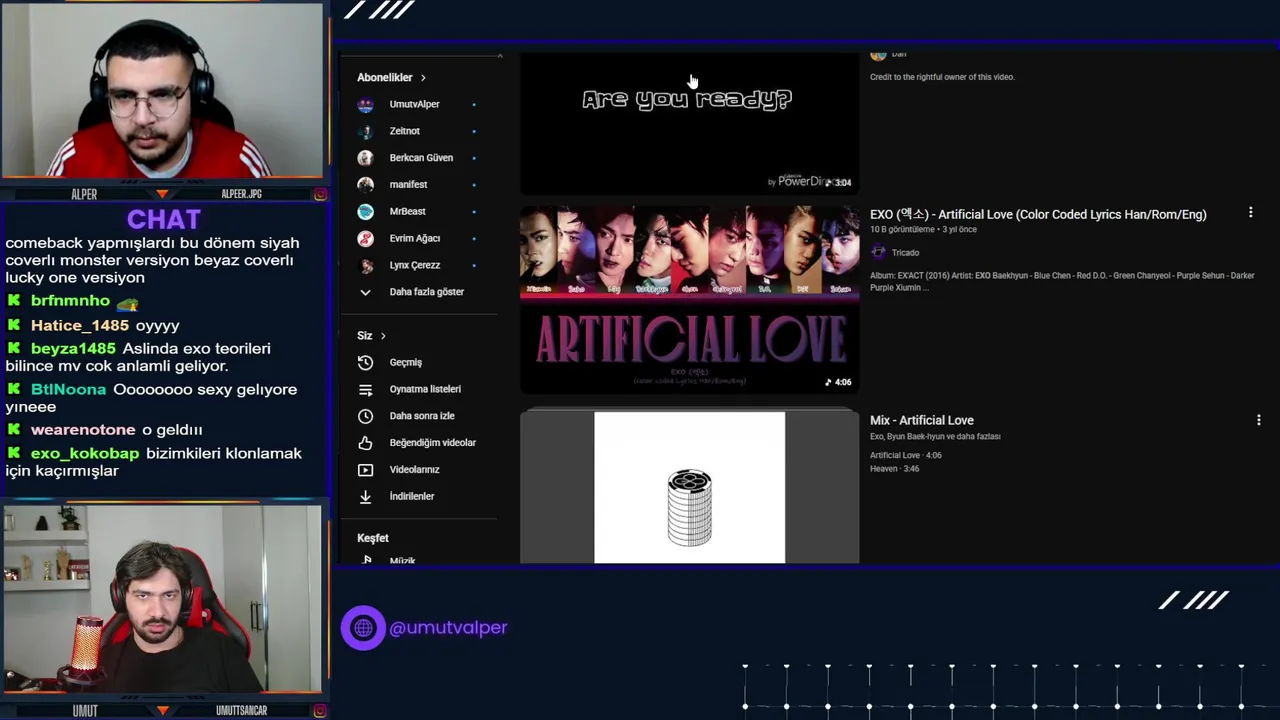Click the K badge beside brfnmnho
The height and width of the screenshot is (720, 1280).
click(14, 300)
